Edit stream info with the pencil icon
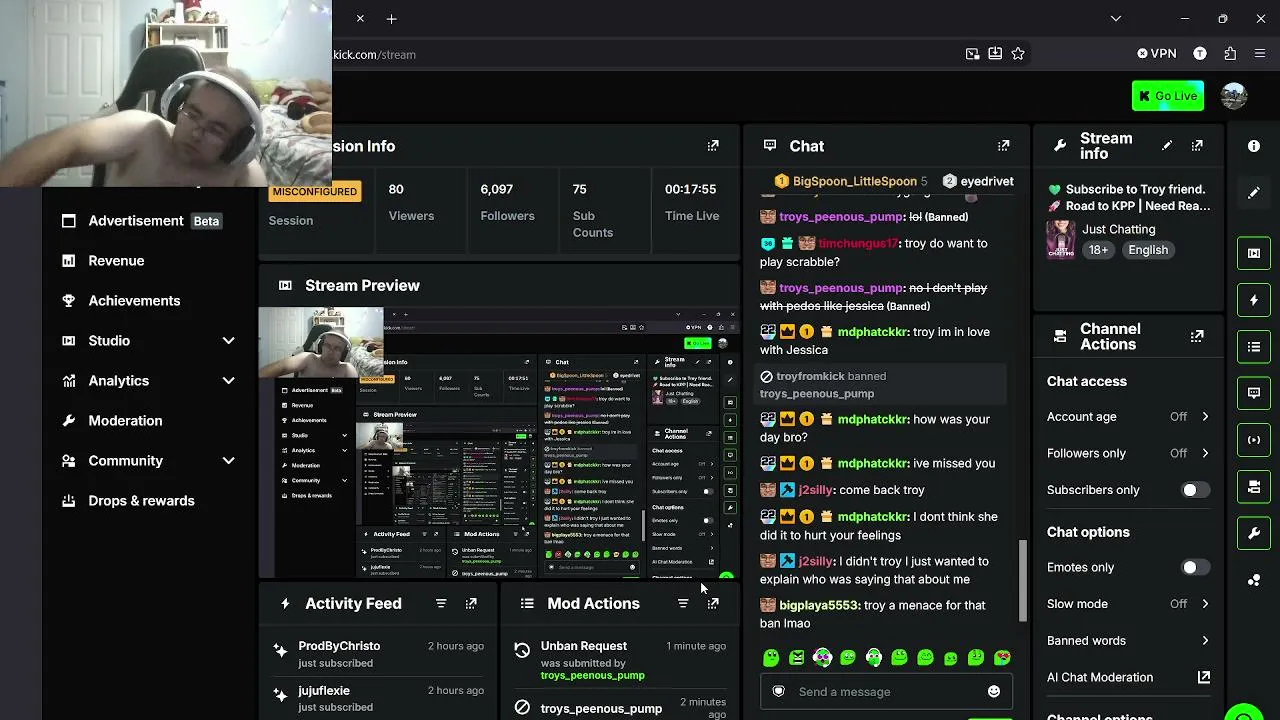 pyautogui.click(x=1167, y=146)
